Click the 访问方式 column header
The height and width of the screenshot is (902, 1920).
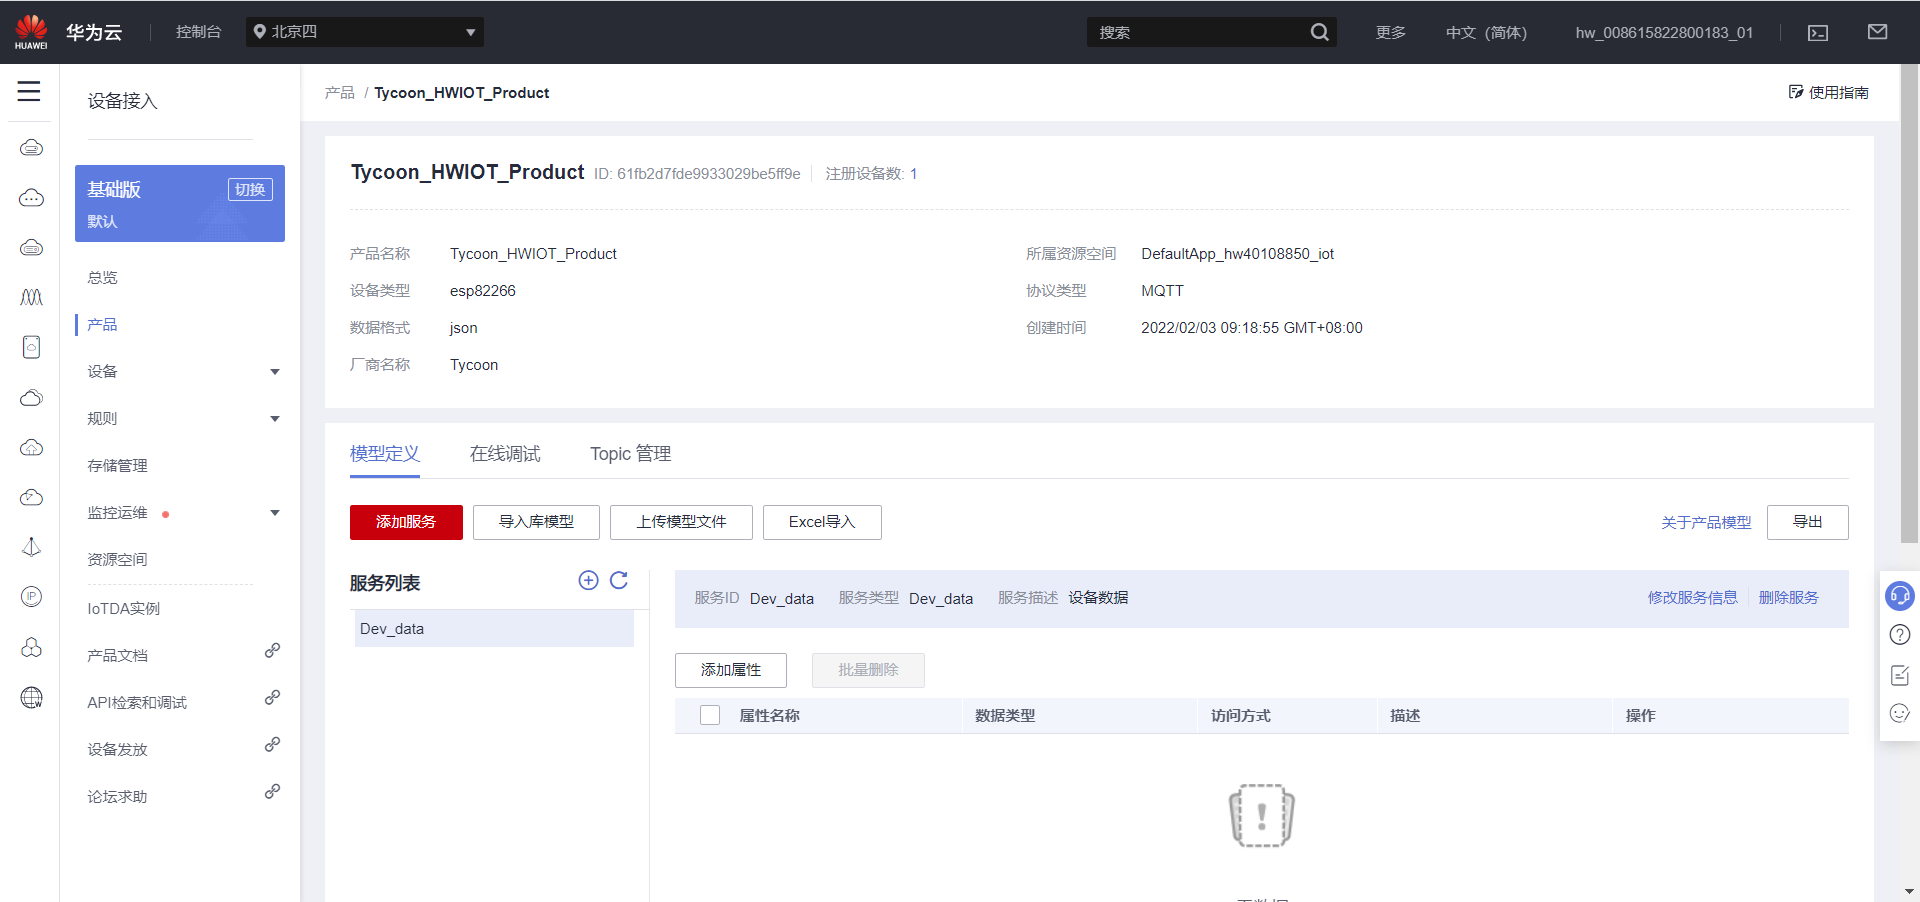click(1241, 716)
